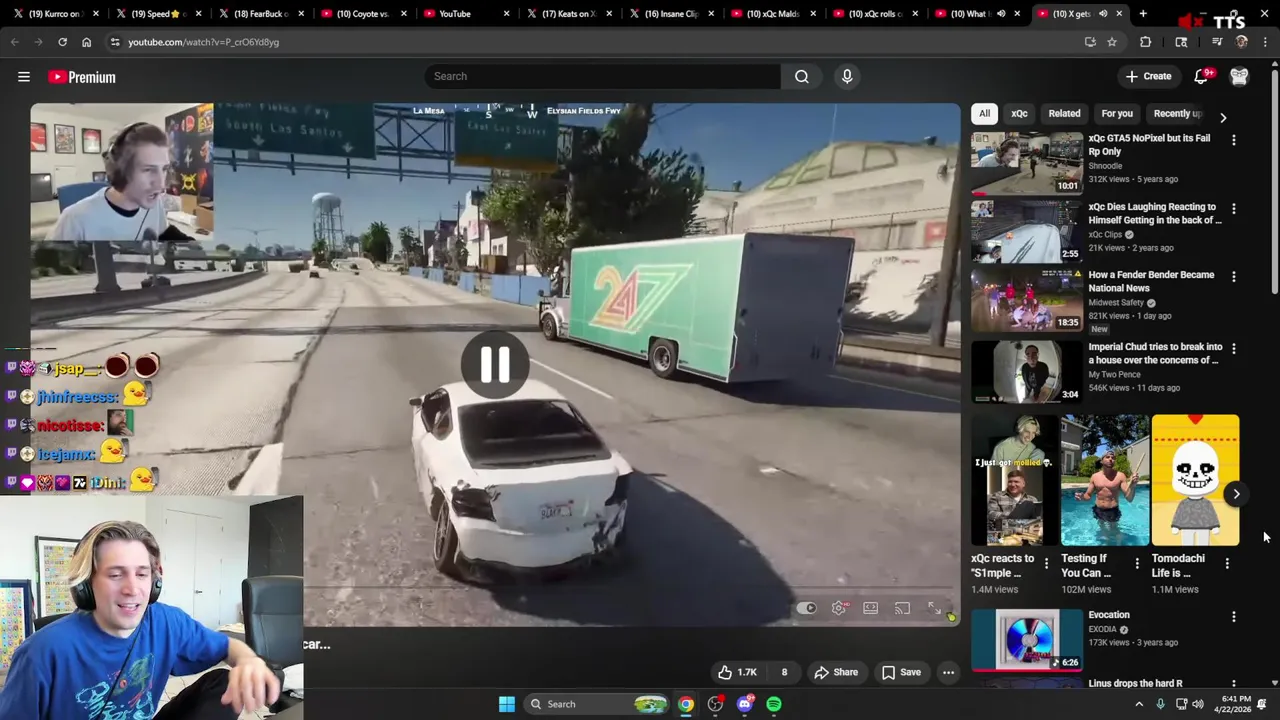The image size is (1280, 720).
Task: Open Chrome three-dot menu
Action: (1265, 42)
